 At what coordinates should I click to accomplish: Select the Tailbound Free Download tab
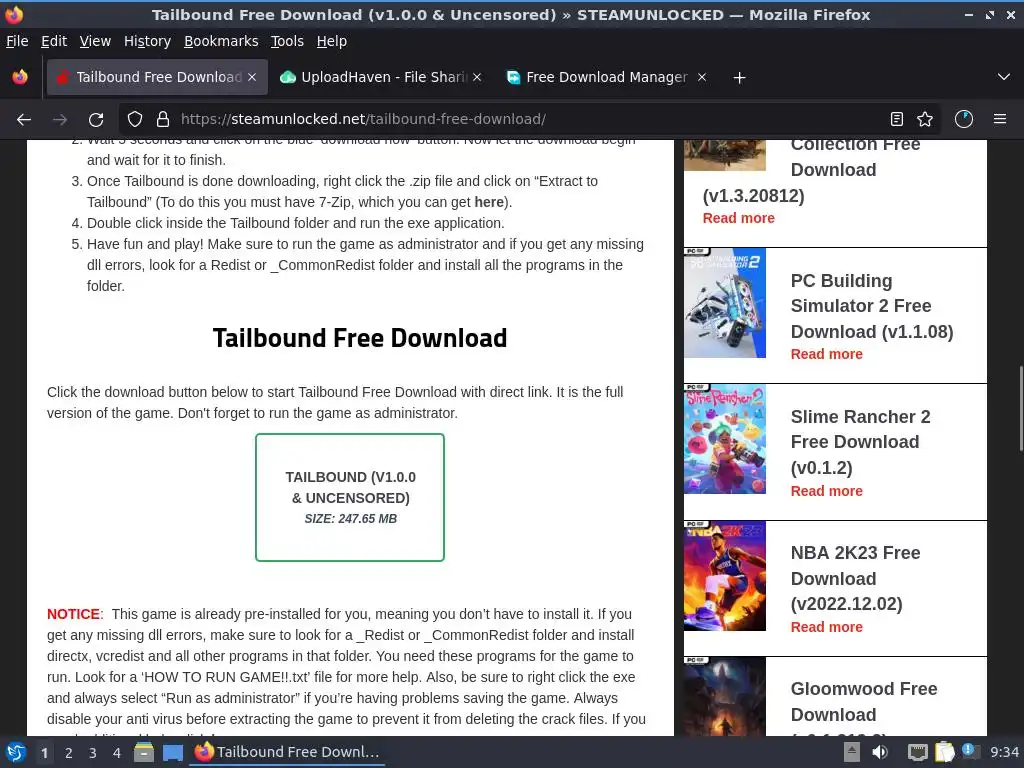(157, 77)
